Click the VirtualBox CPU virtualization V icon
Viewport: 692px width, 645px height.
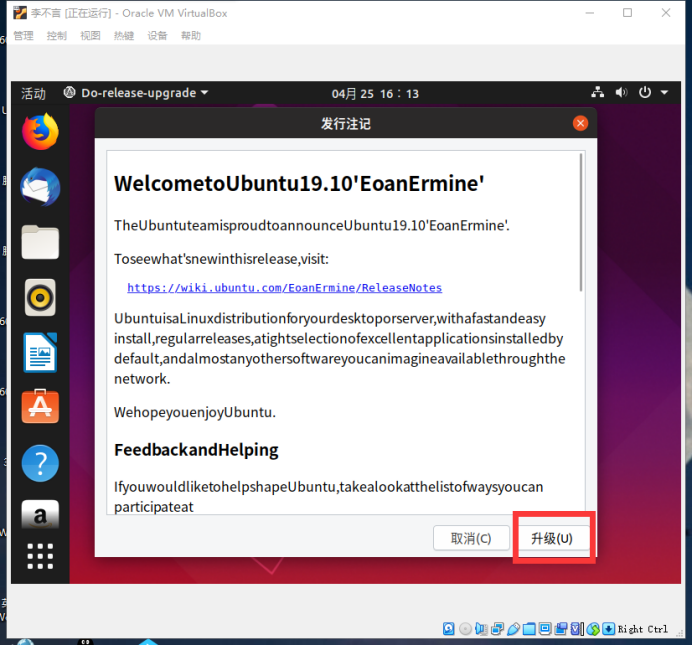coord(576,629)
